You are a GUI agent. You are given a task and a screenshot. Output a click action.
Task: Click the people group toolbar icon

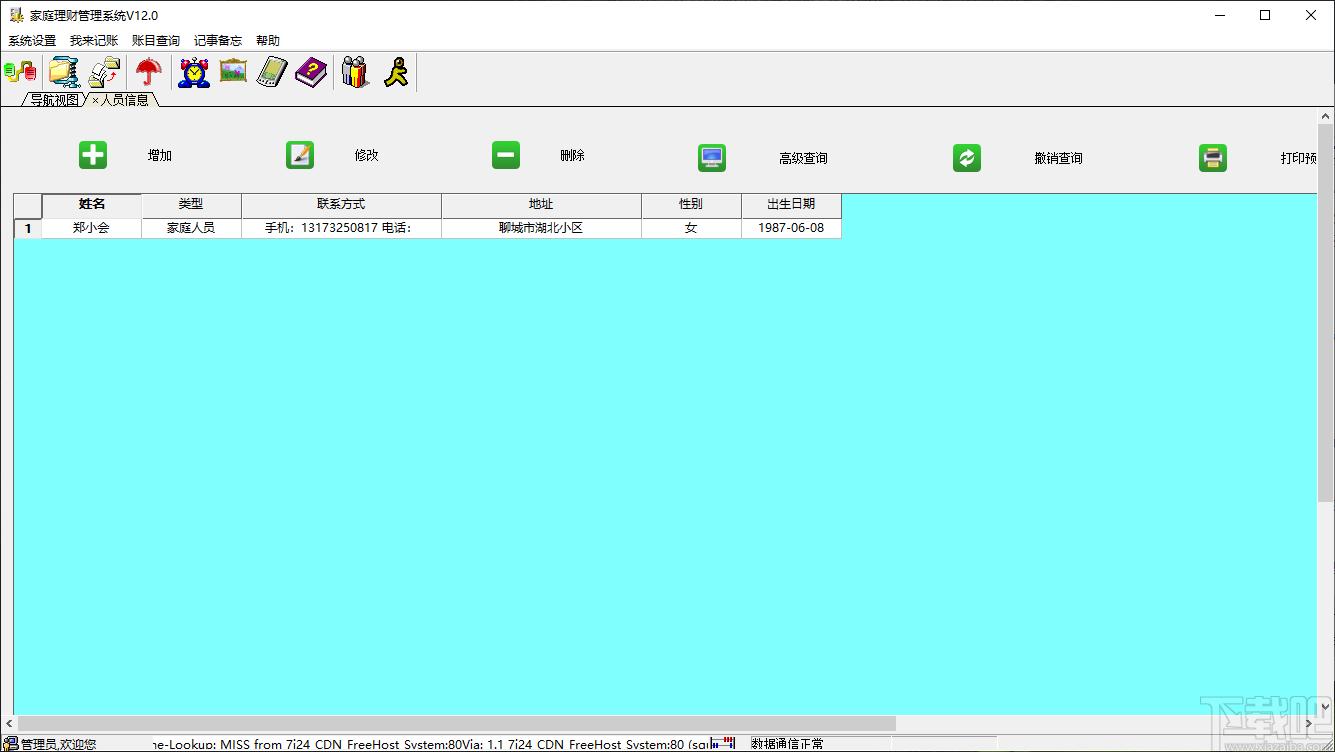pyautogui.click(x=355, y=72)
